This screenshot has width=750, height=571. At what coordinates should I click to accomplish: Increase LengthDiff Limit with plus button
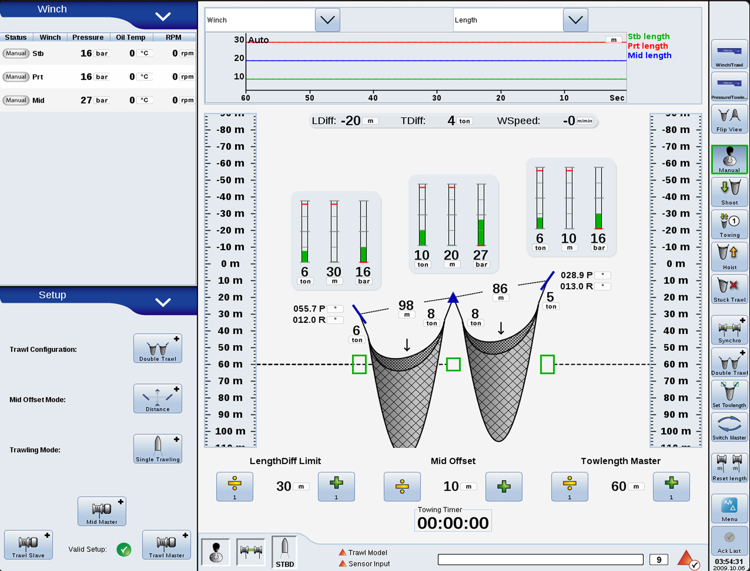point(336,486)
